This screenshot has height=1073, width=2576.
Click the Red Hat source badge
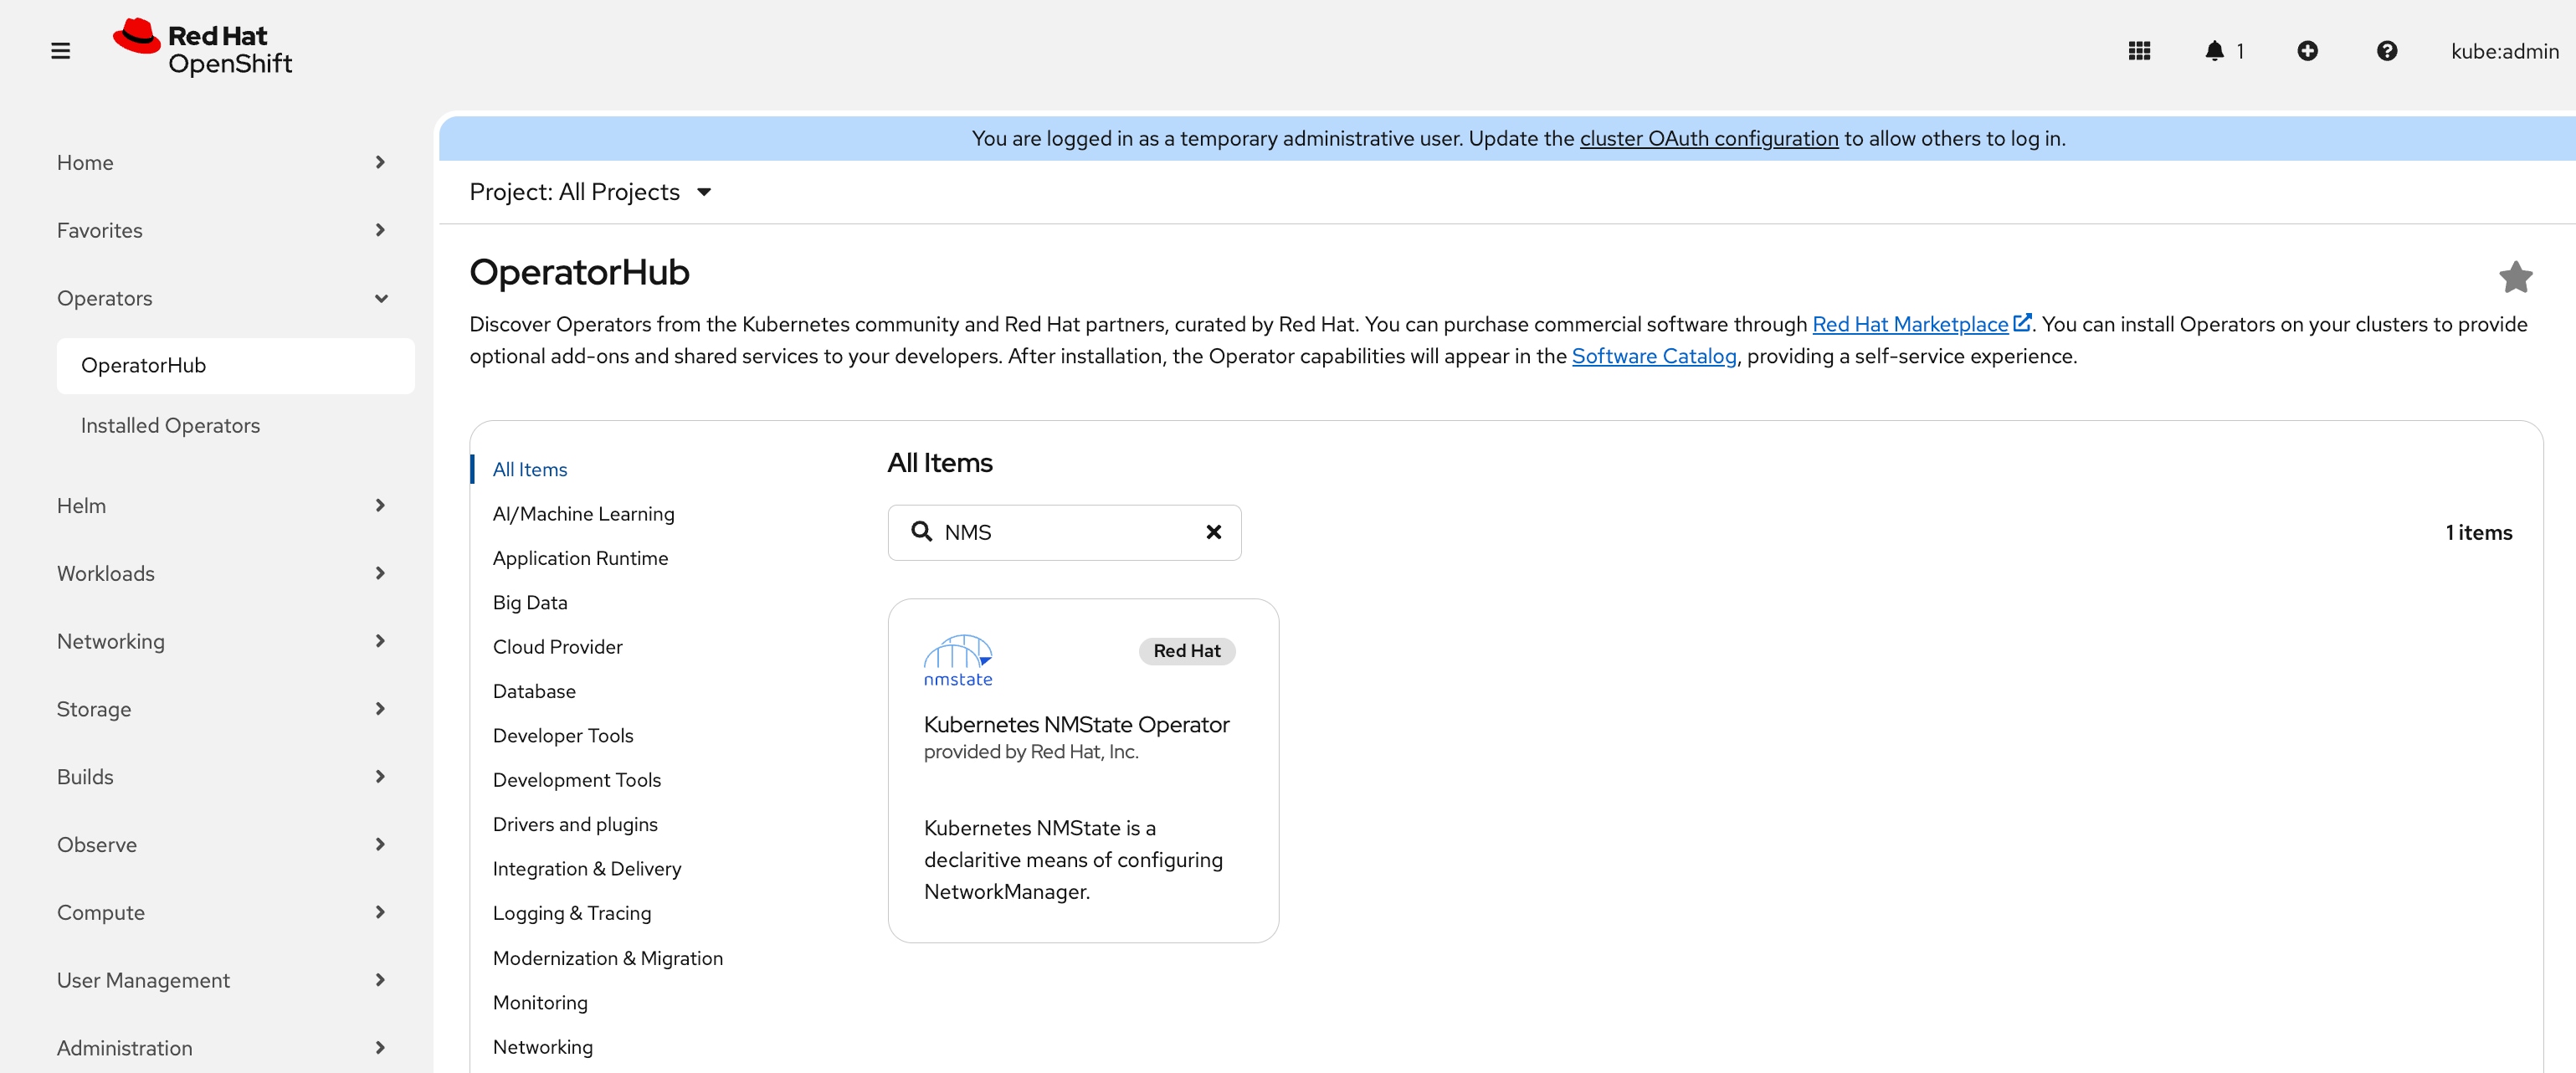pyautogui.click(x=1186, y=651)
